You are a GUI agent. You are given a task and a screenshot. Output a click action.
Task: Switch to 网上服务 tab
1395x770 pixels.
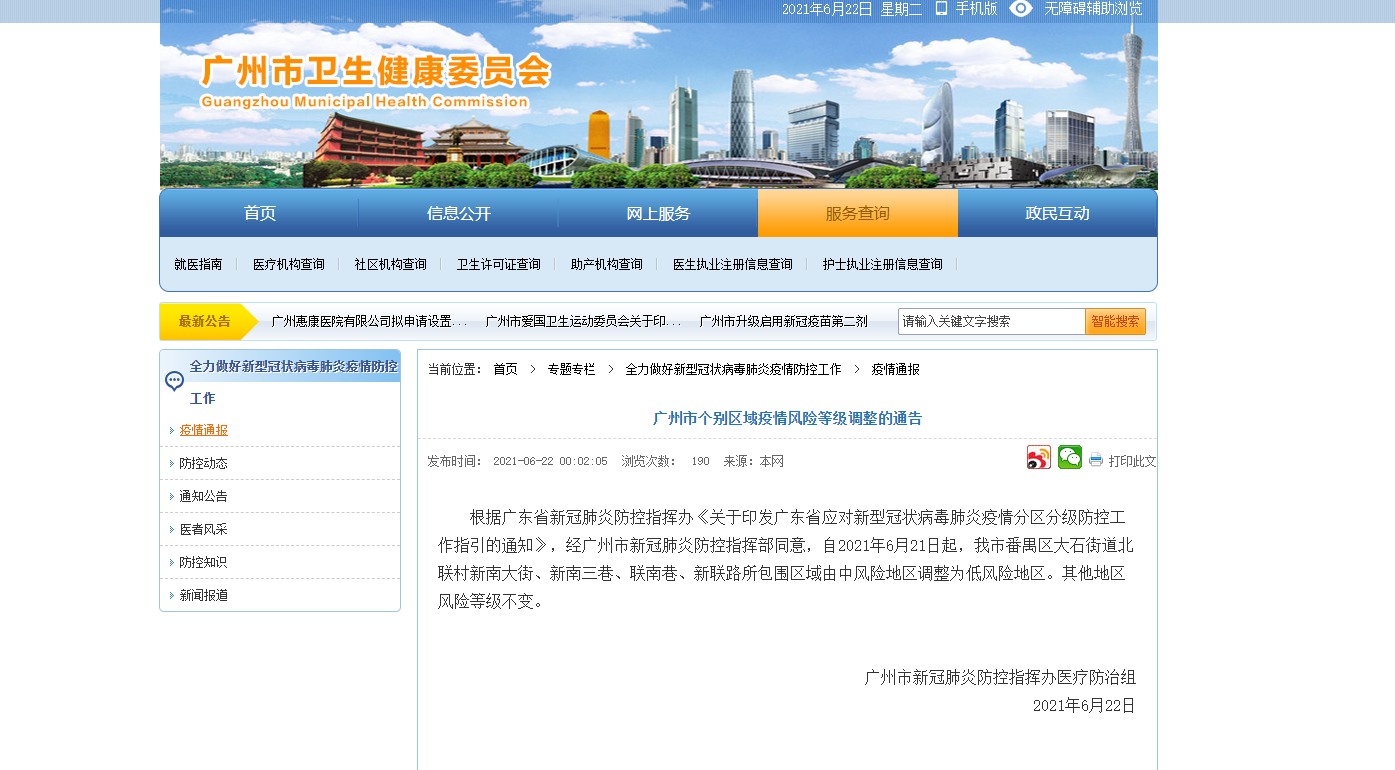coord(658,214)
